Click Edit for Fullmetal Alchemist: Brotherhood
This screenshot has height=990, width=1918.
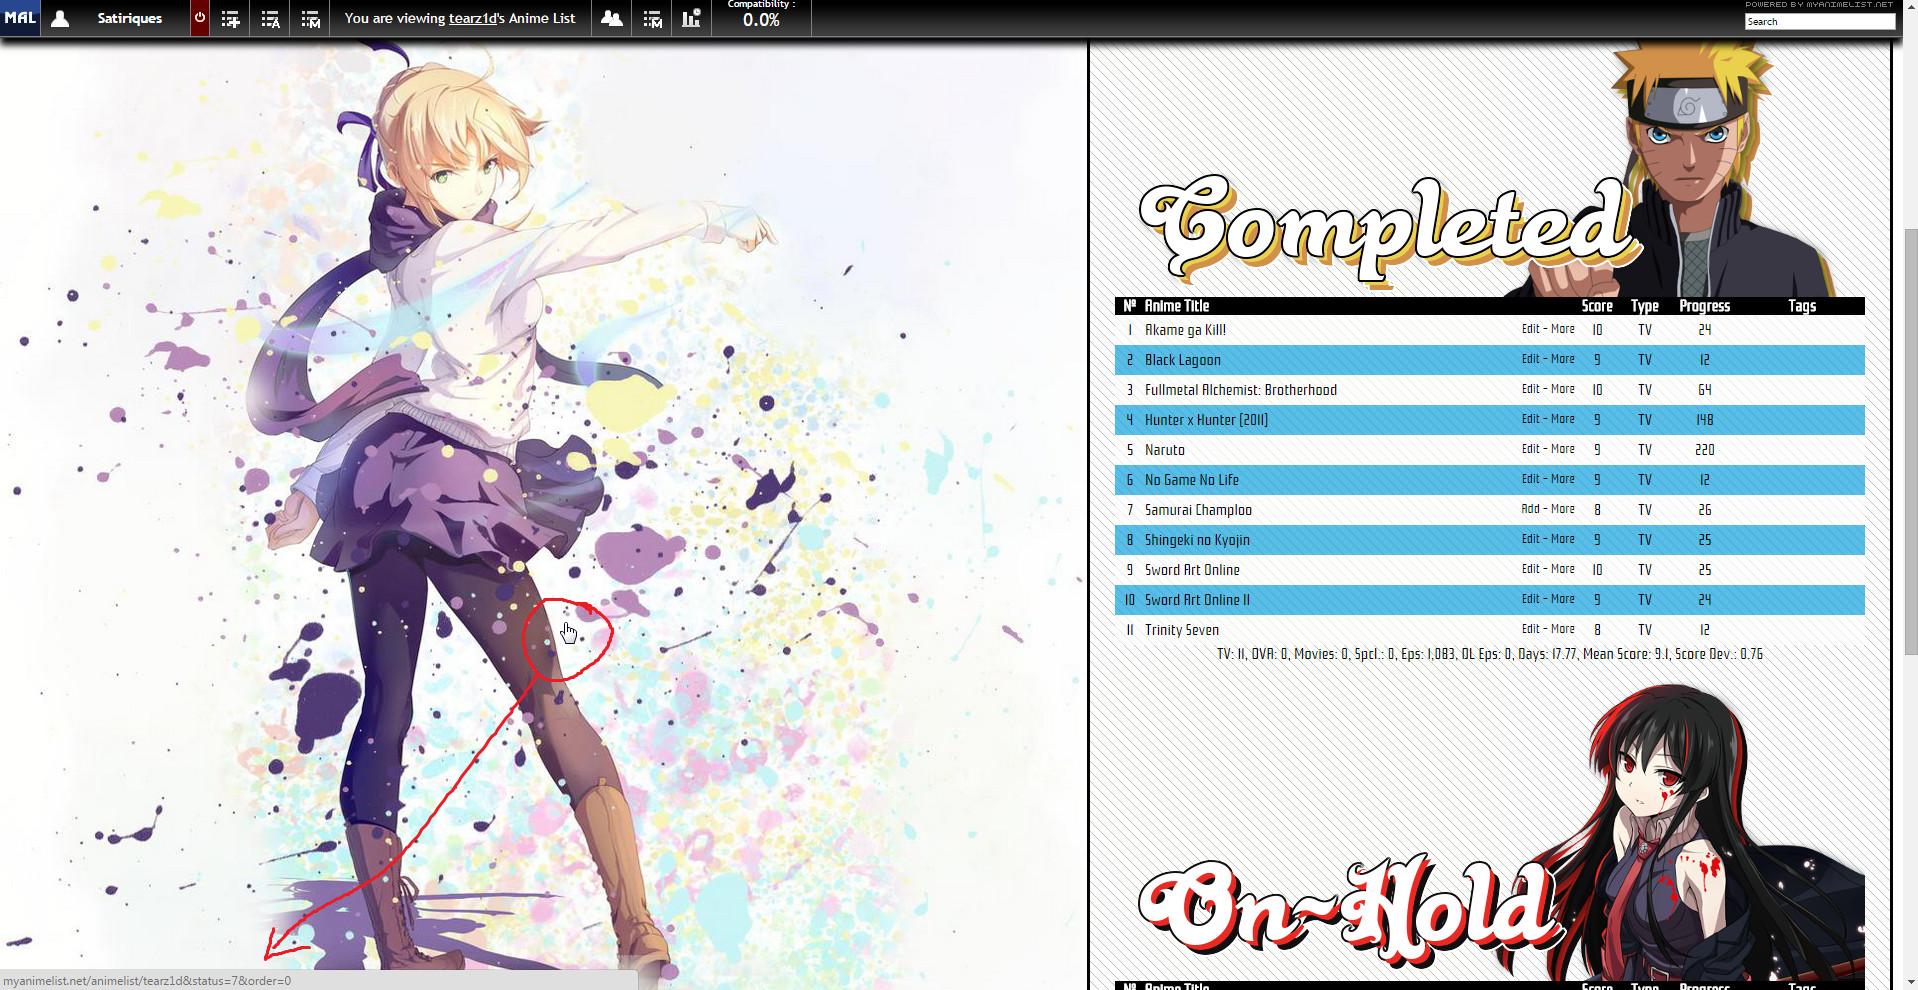tap(1530, 389)
